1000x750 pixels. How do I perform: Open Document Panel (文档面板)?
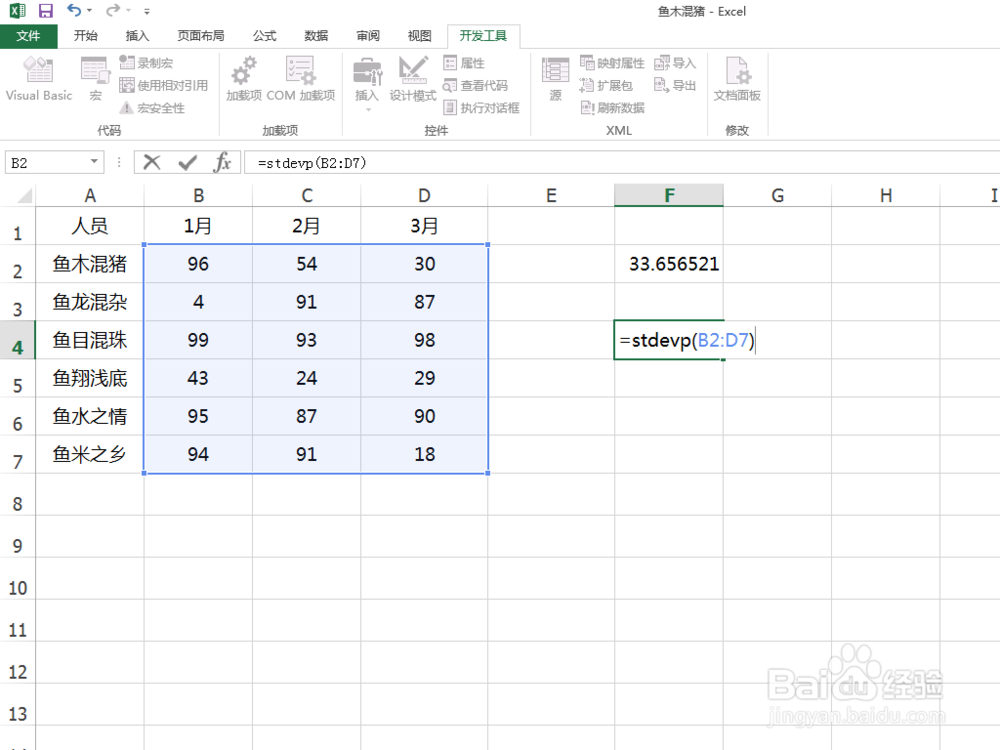point(737,78)
